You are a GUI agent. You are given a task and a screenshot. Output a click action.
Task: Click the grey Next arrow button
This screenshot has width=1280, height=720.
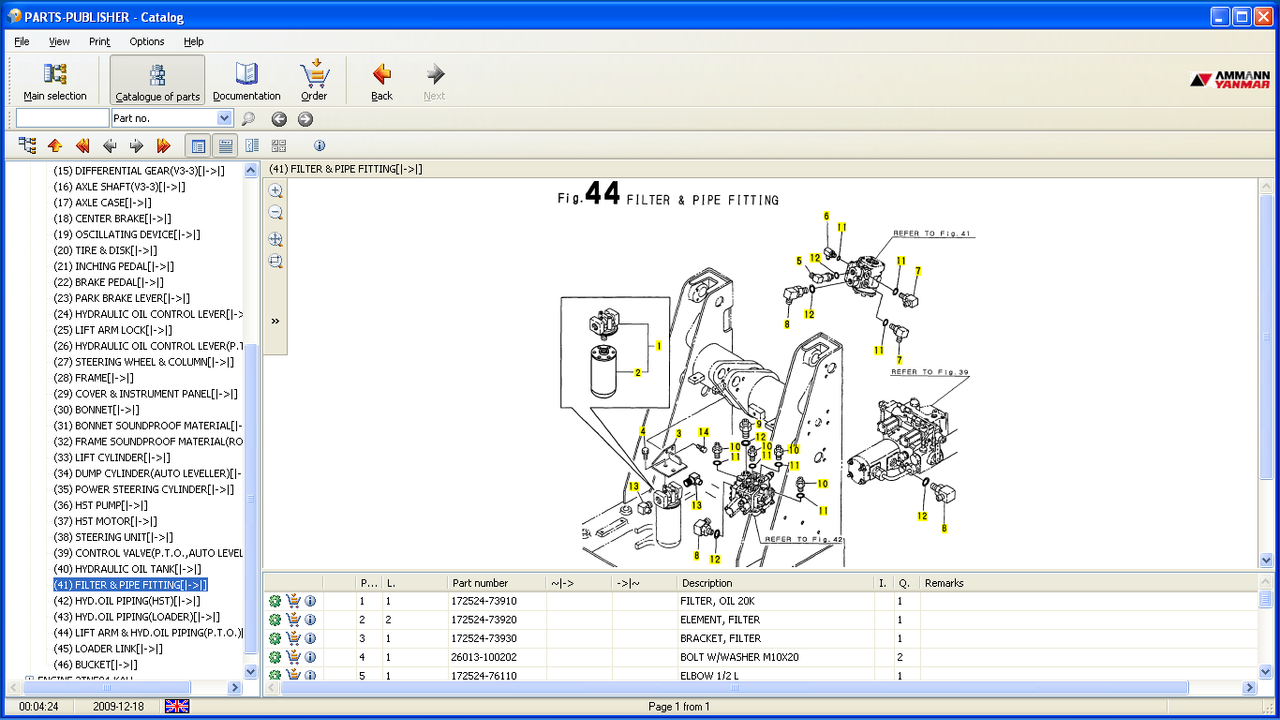(434, 81)
